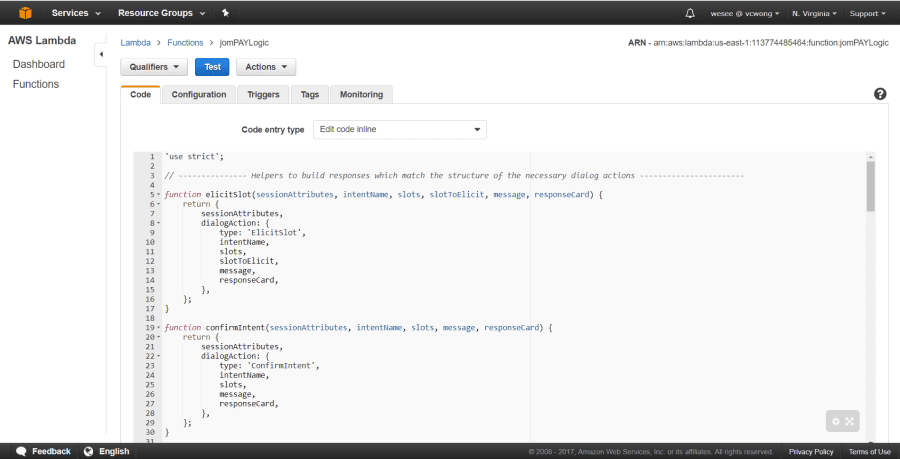Open the Services menu
The width and height of the screenshot is (900, 459).
(x=76, y=13)
